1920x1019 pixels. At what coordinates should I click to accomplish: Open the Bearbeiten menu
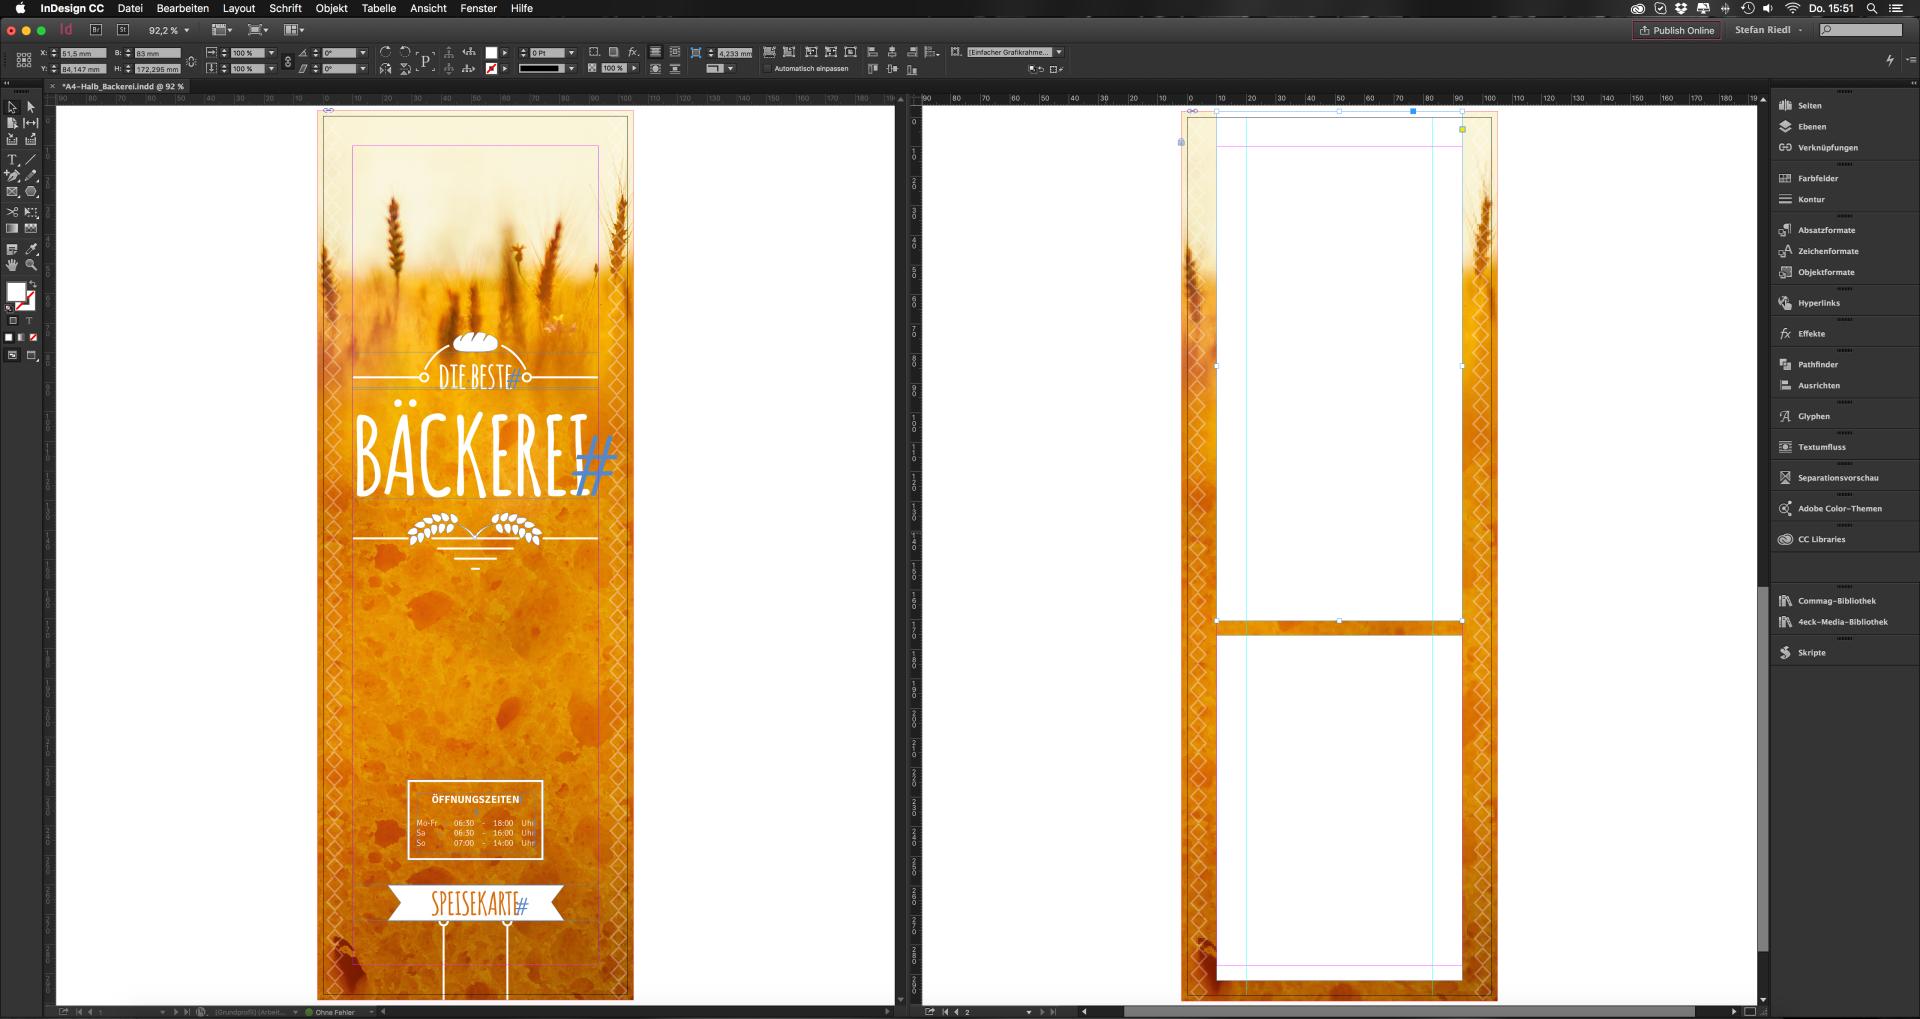183,8
